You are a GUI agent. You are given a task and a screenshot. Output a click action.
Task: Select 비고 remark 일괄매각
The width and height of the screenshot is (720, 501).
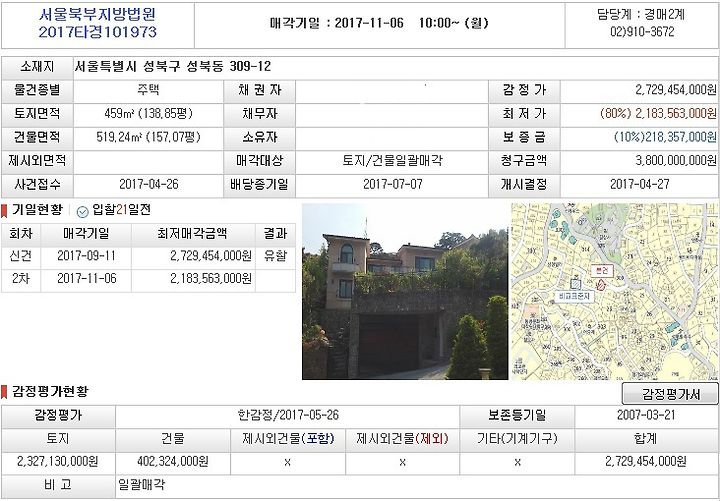(x=141, y=485)
